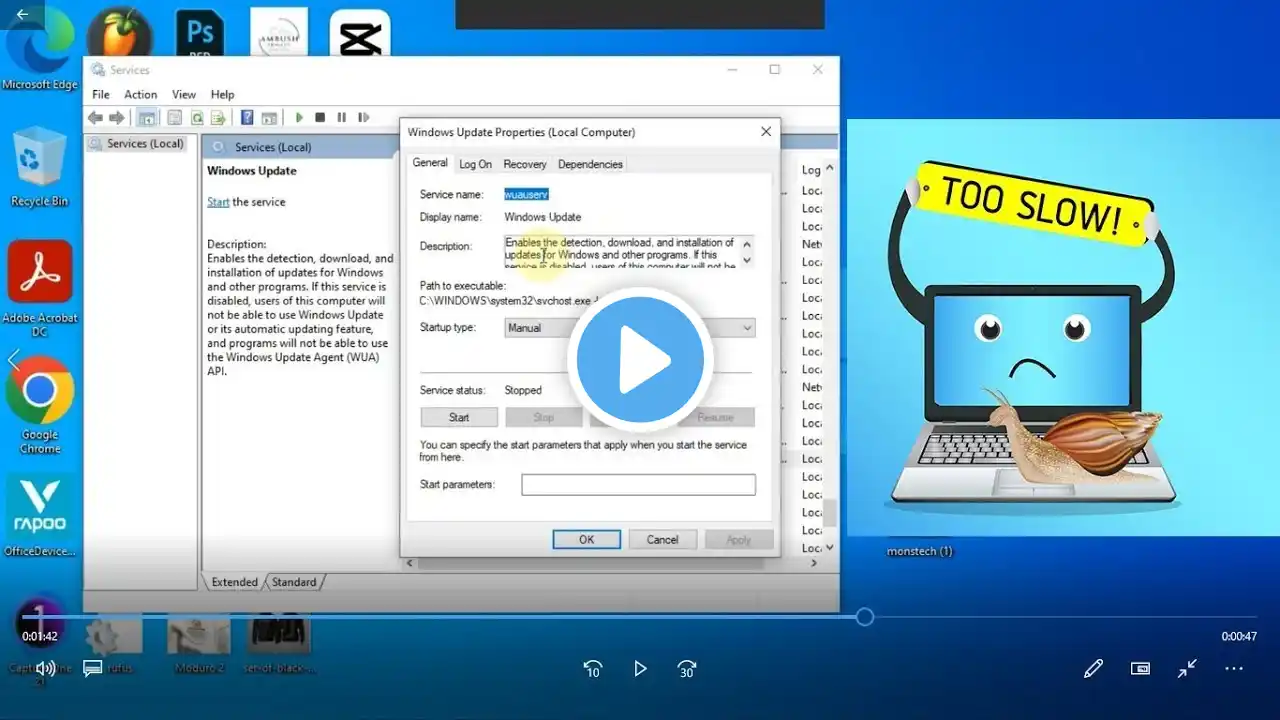Open the CapCut desktop icon
1280x720 pixels.
(x=359, y=35)
